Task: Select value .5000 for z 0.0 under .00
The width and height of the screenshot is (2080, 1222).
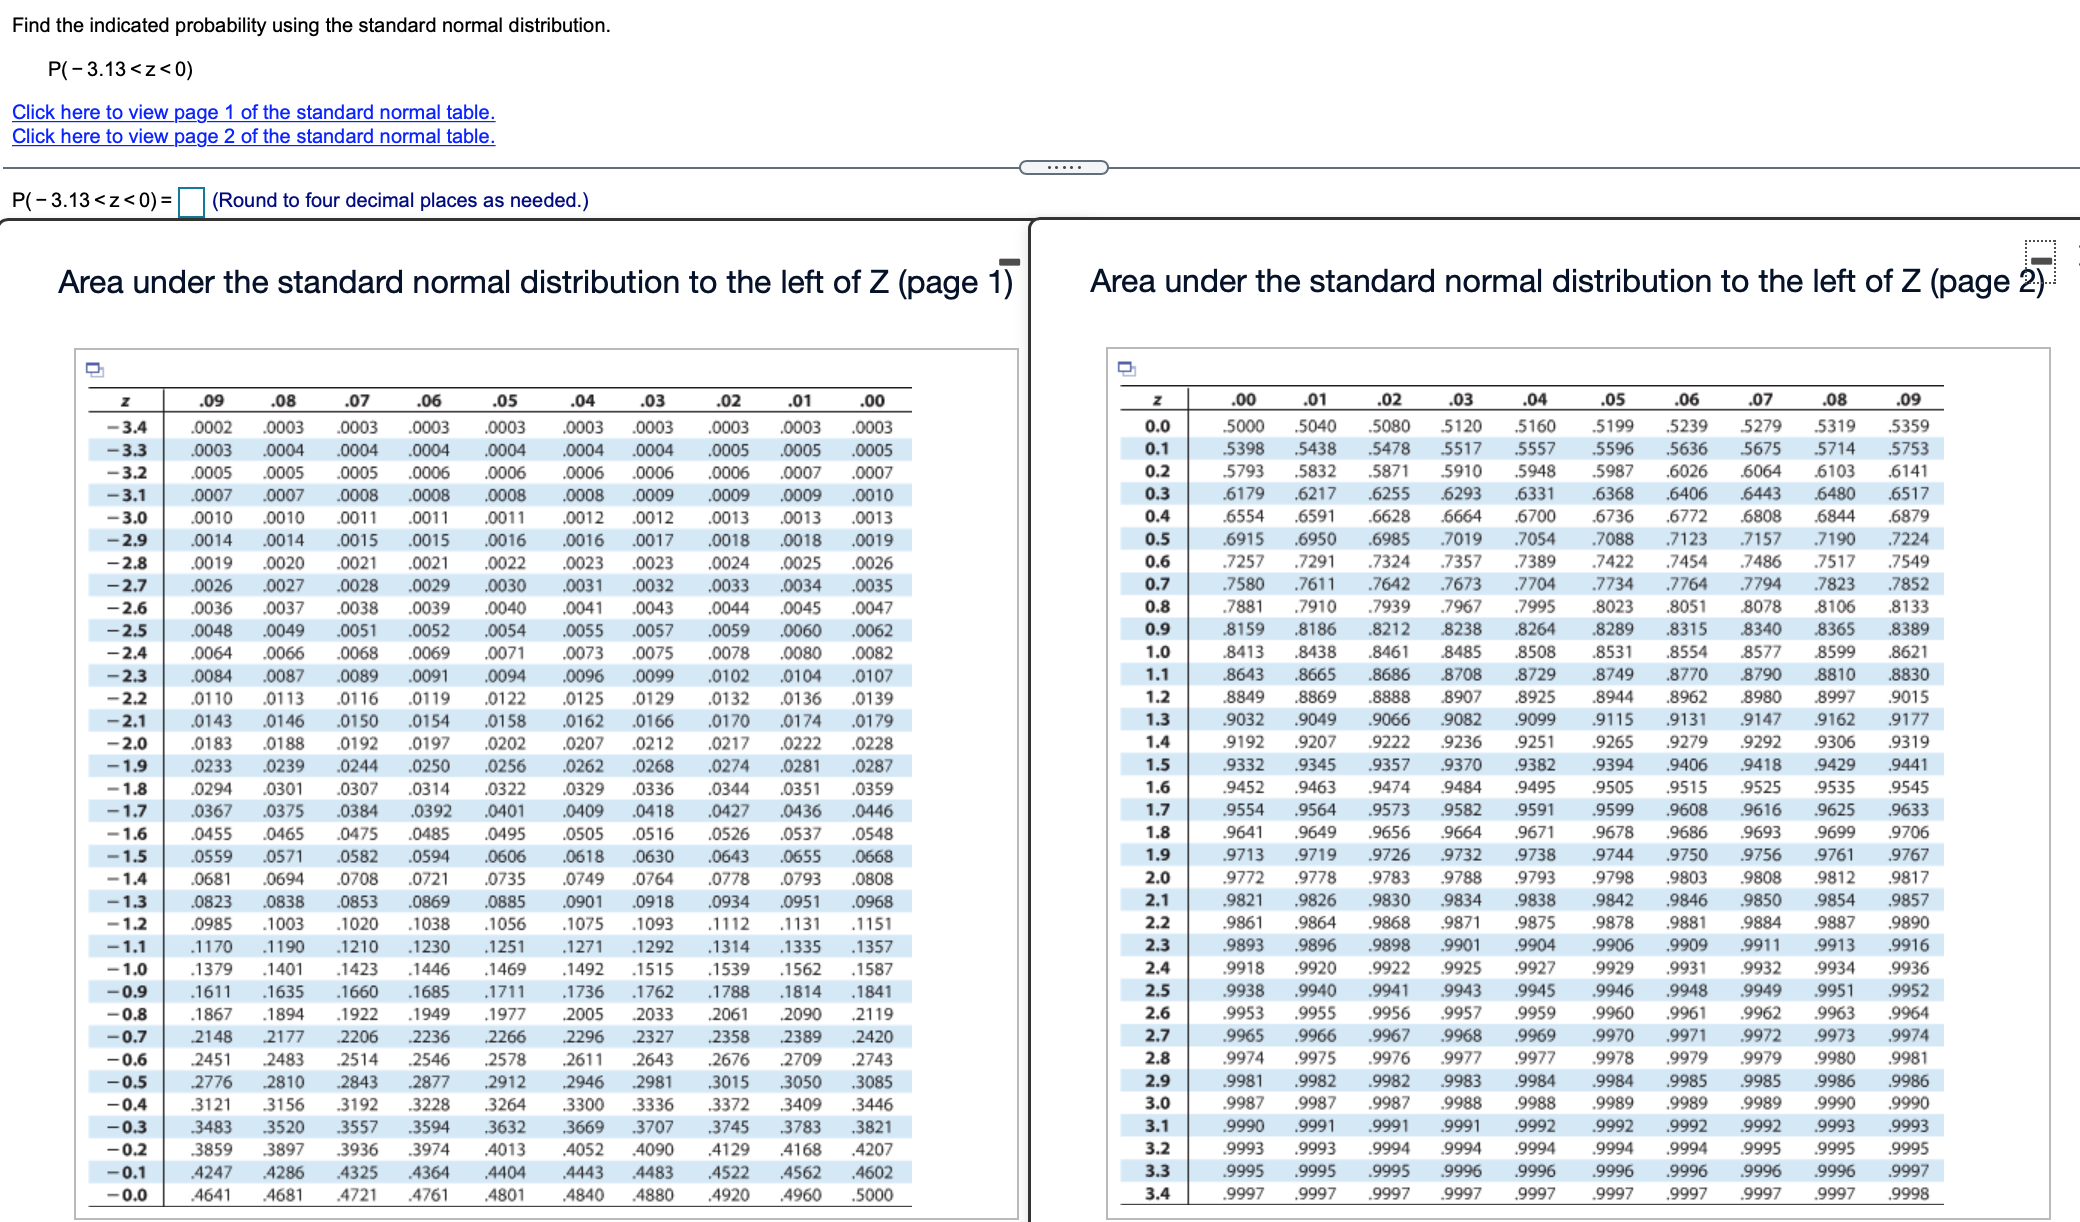Action: coord(1243,424)
